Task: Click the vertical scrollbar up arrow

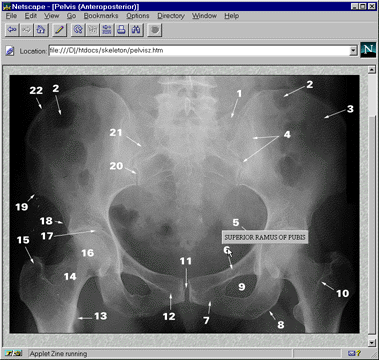Action: [372, 70]
